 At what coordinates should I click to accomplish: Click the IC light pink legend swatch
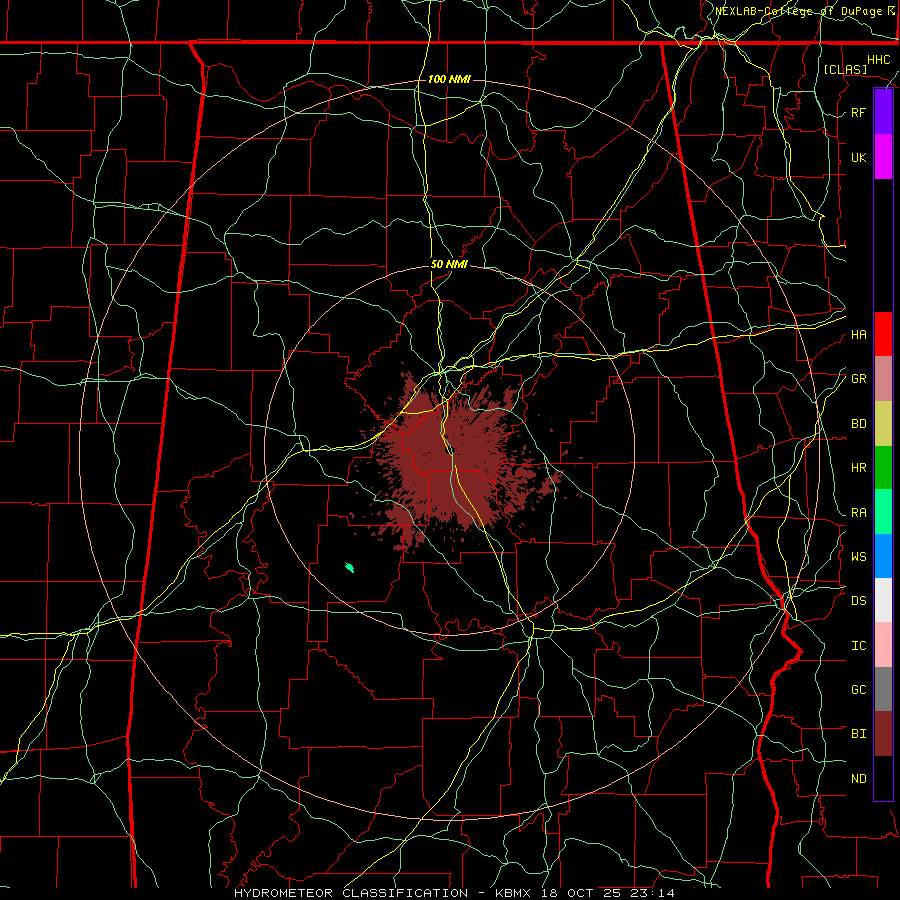[883, 645]
